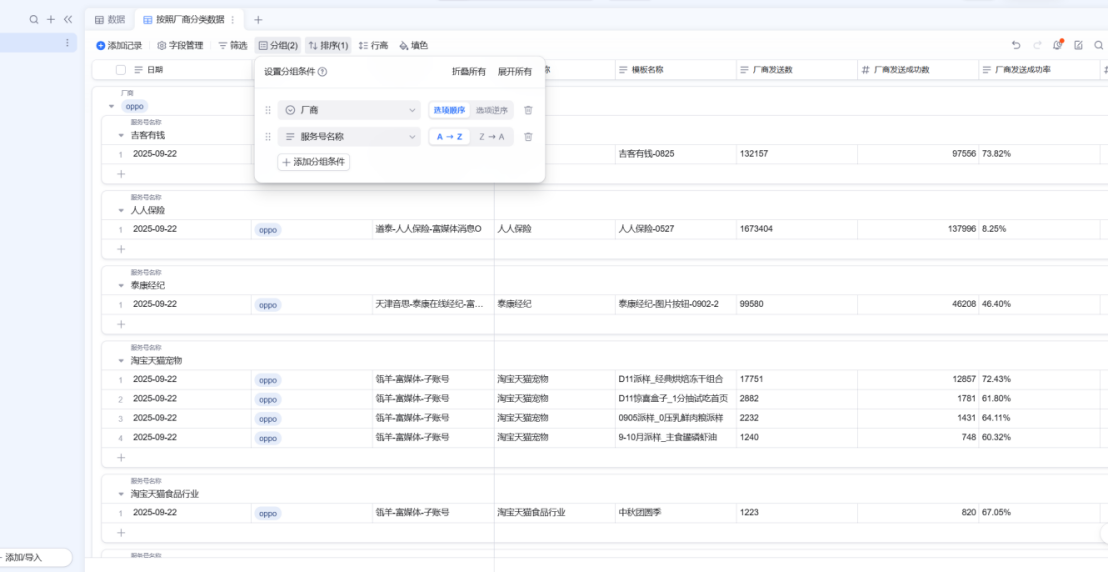Image resolution: width=1109 pixels, height=572 pixels.
Task: Open the notification bell with red dot
Action: click(x=1058, y=45)
